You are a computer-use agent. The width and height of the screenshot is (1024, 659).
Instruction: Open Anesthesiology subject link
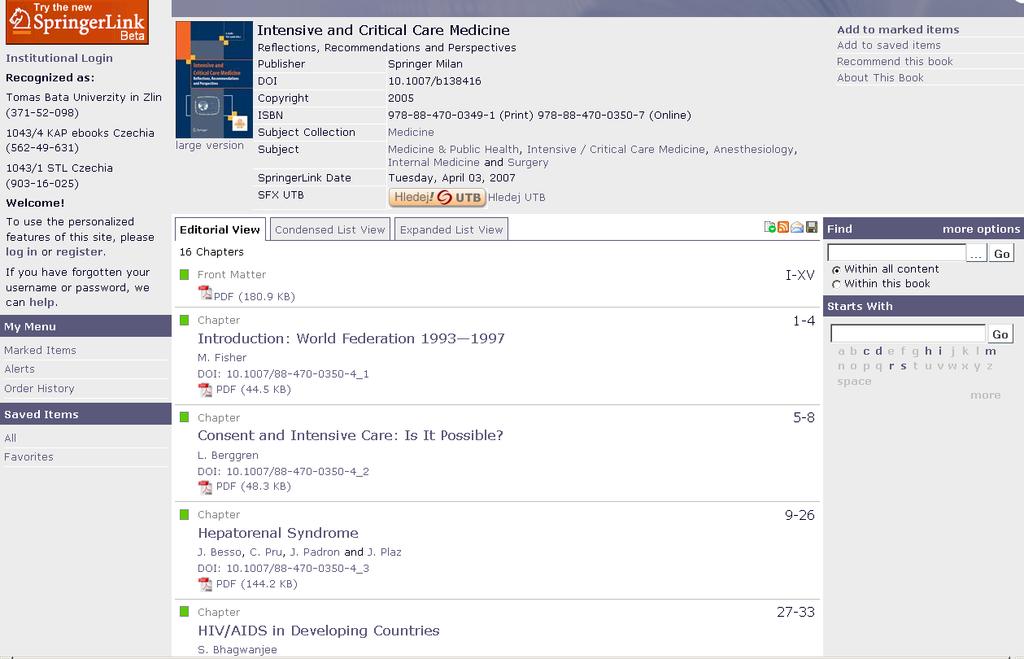754,149
